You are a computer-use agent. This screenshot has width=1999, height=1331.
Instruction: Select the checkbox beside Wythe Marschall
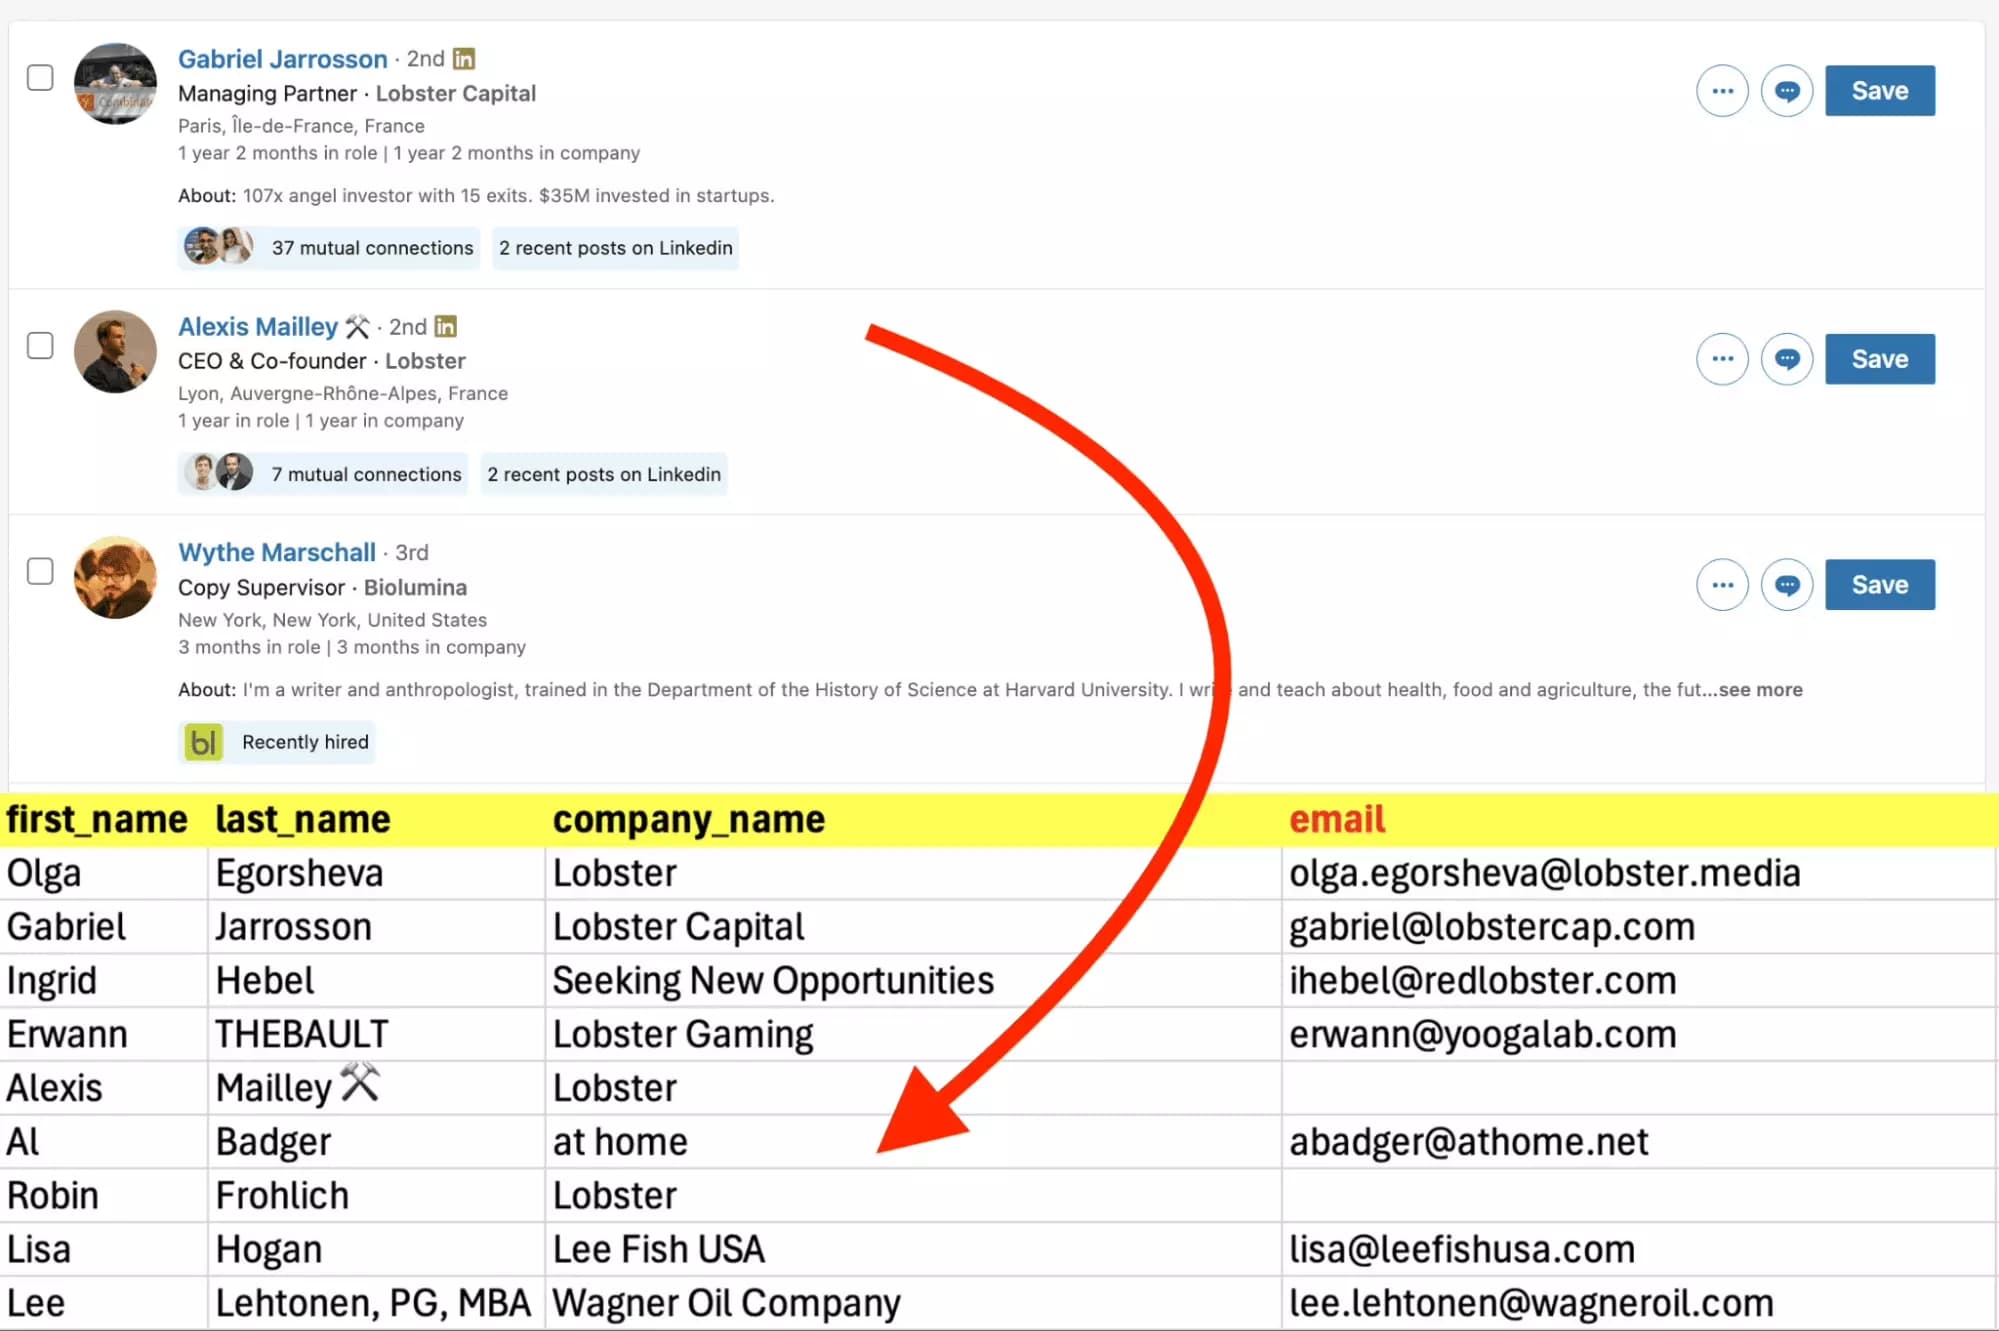39,571
